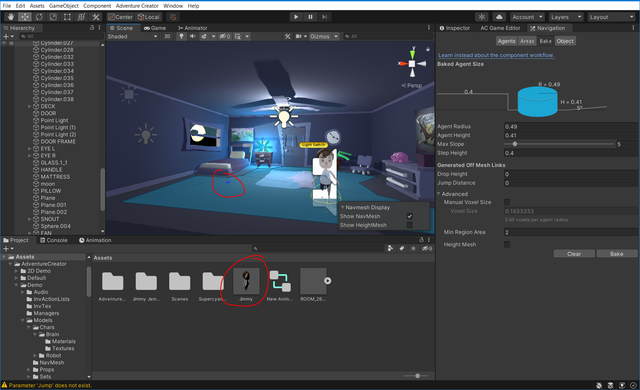Open the component workflow link
640x390 pixels.
(496, 55)
